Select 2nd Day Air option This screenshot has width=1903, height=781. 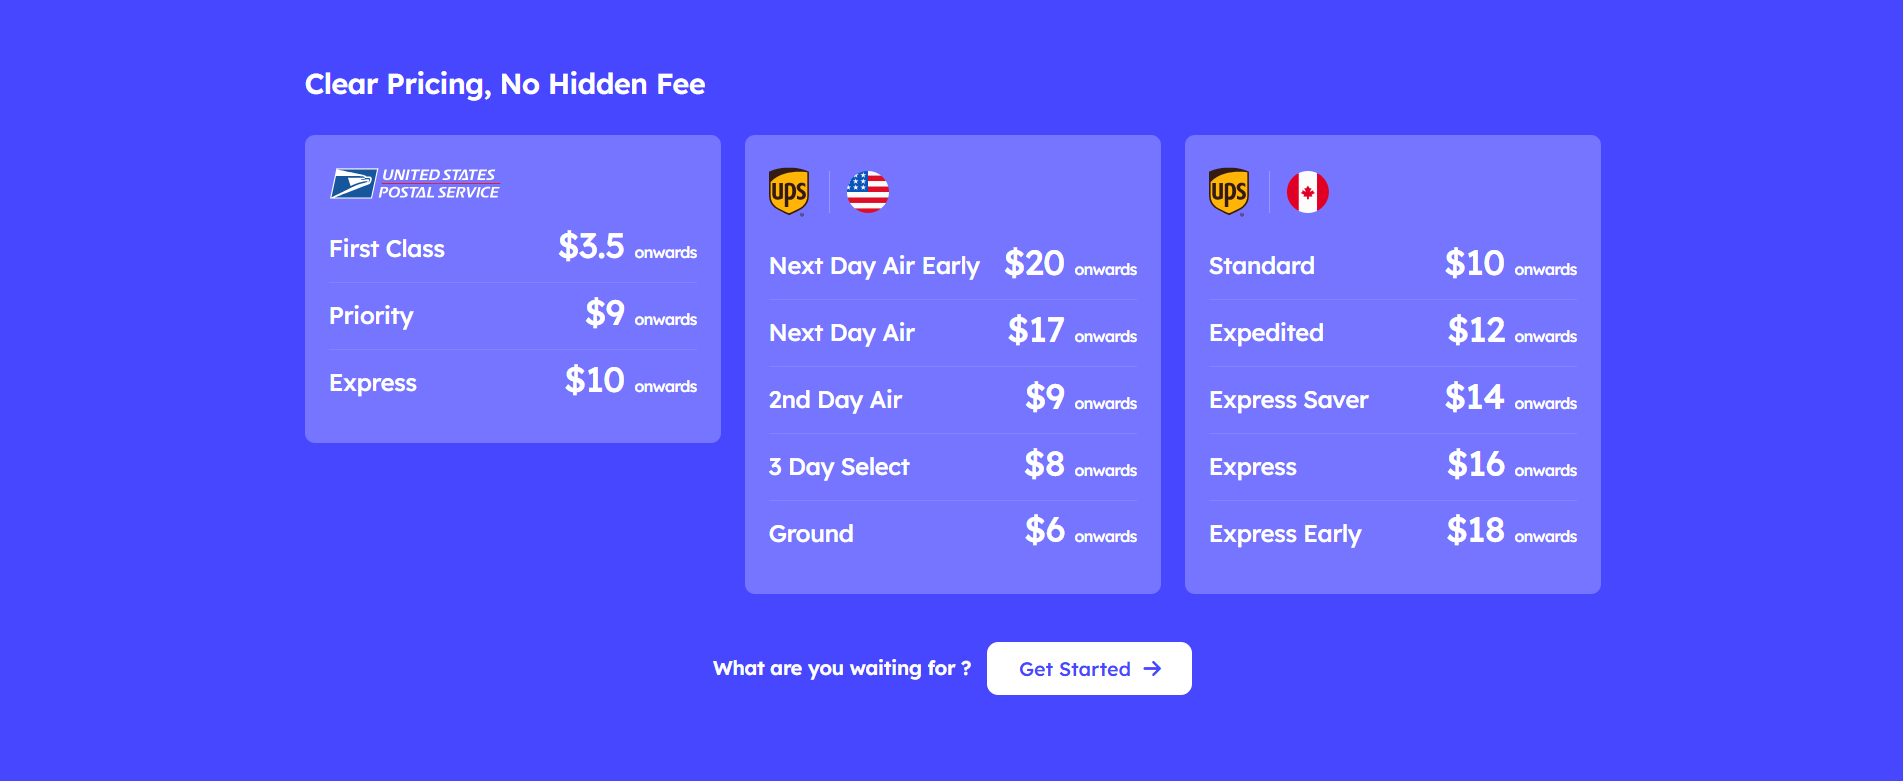835,400
